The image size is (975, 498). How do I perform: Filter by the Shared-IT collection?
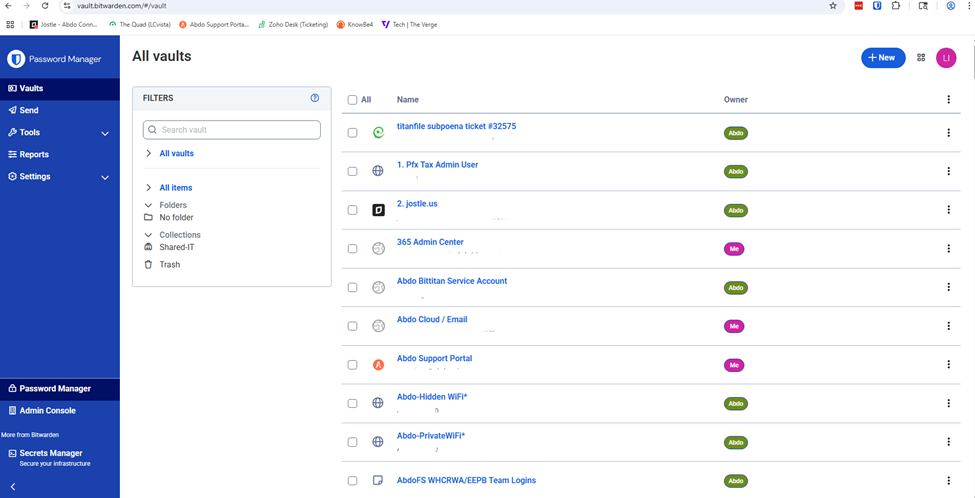177,247
